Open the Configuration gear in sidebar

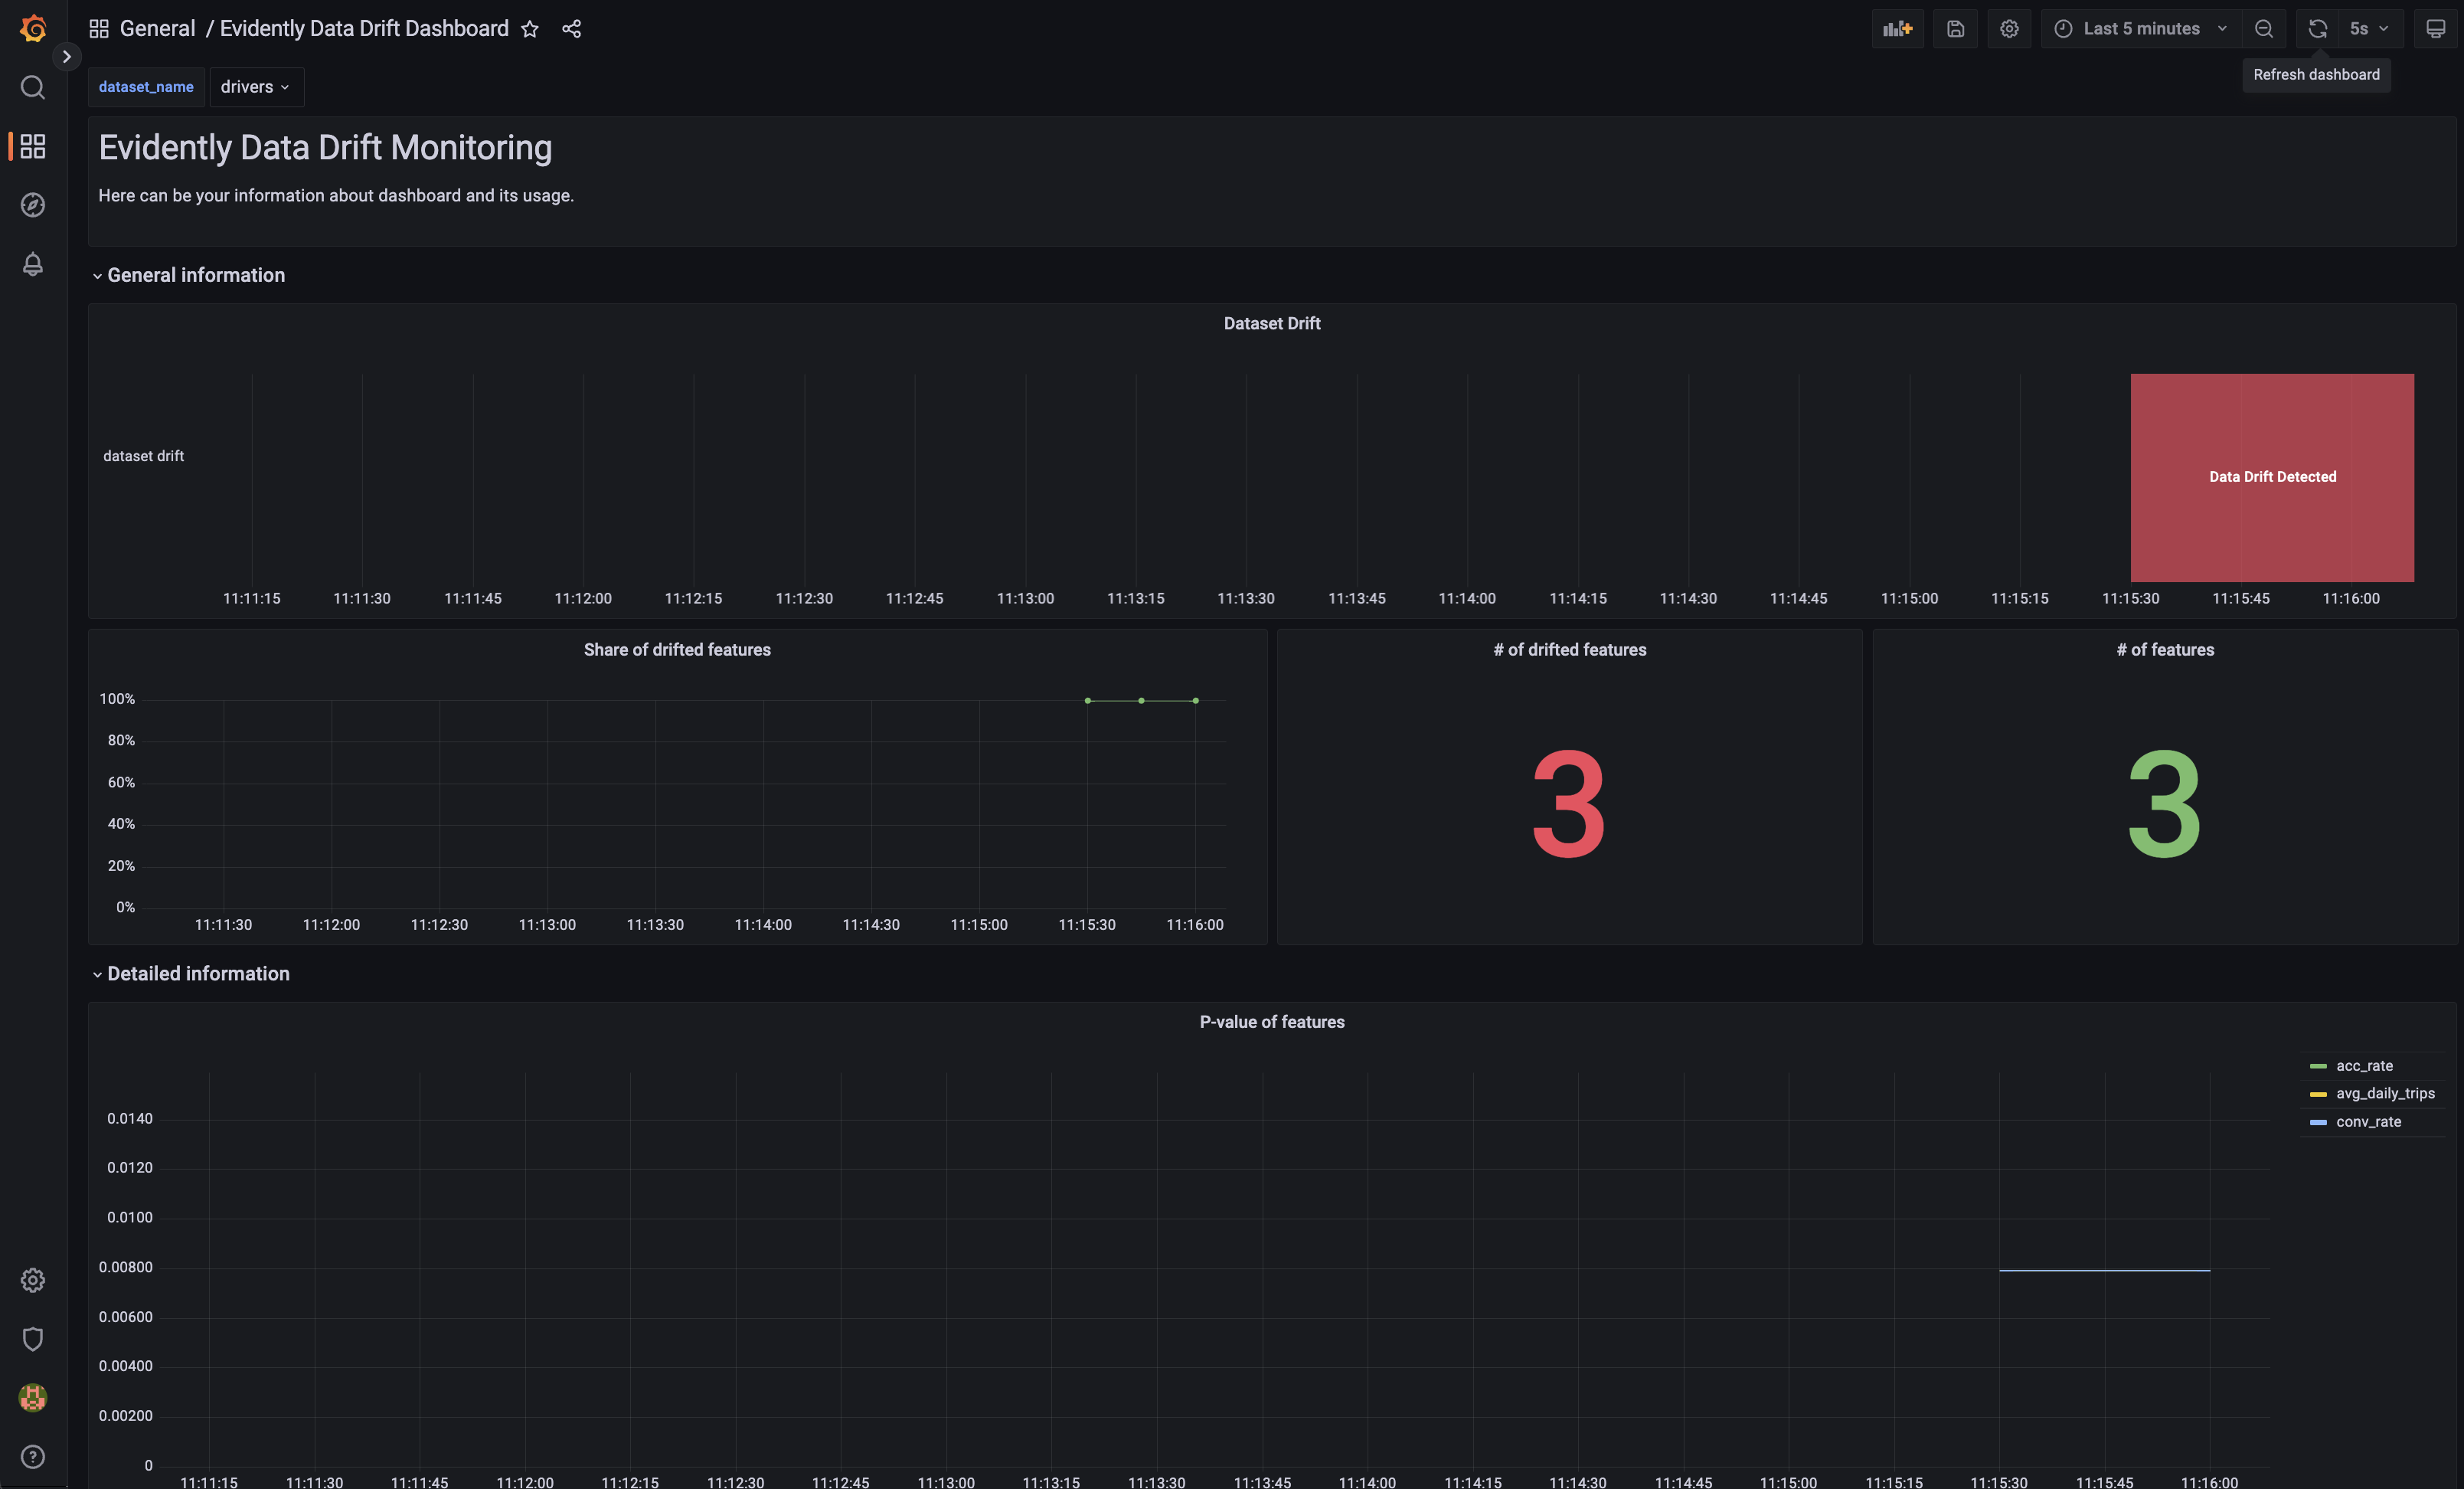[x=33, y=1280]
